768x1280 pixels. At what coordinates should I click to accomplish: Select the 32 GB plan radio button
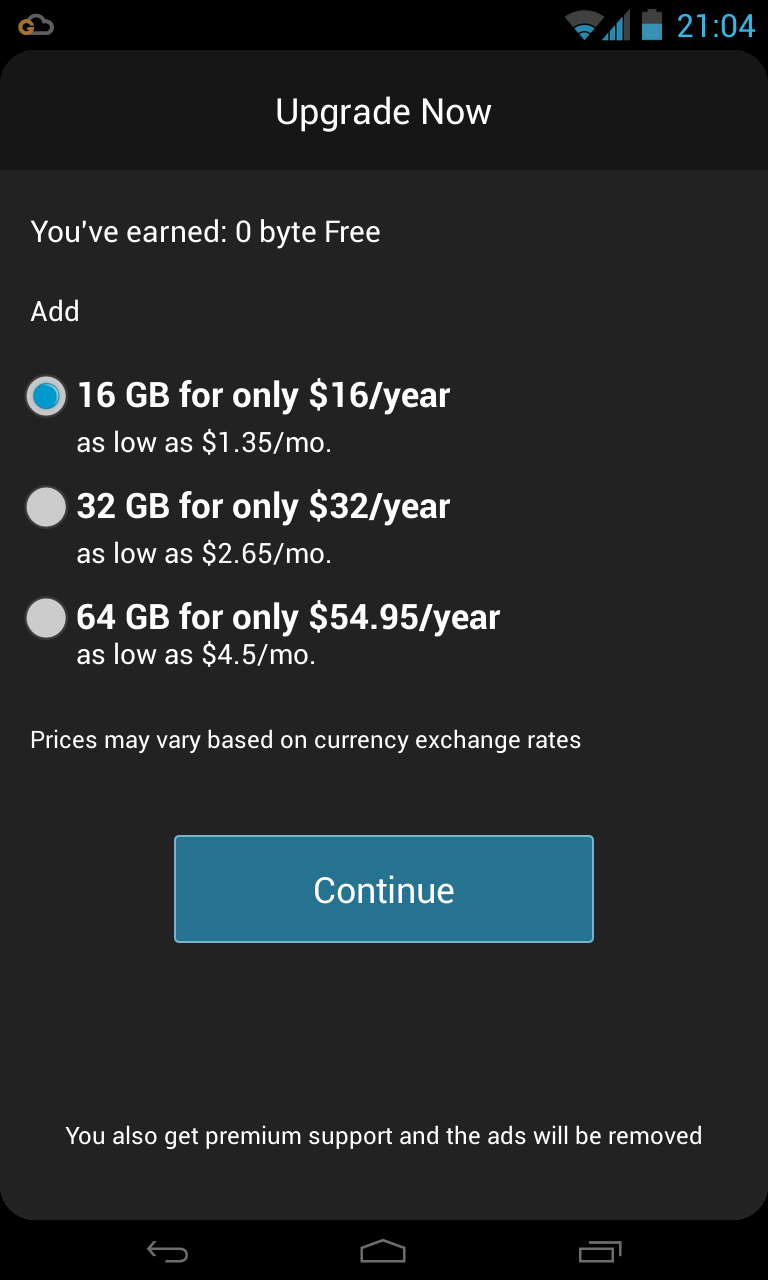[x=46, y=507]
